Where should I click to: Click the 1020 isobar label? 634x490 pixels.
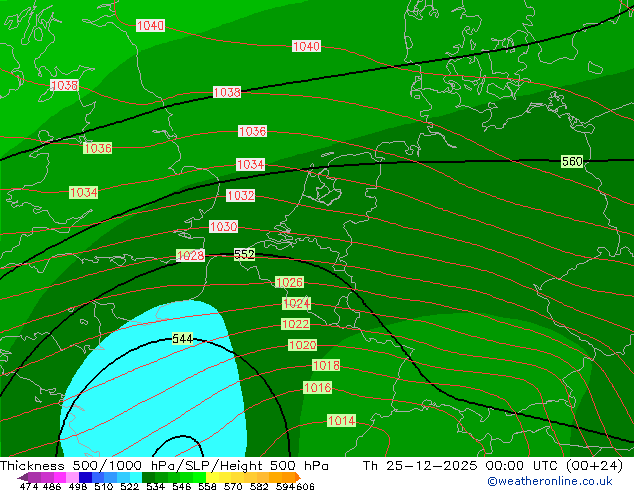302,345
